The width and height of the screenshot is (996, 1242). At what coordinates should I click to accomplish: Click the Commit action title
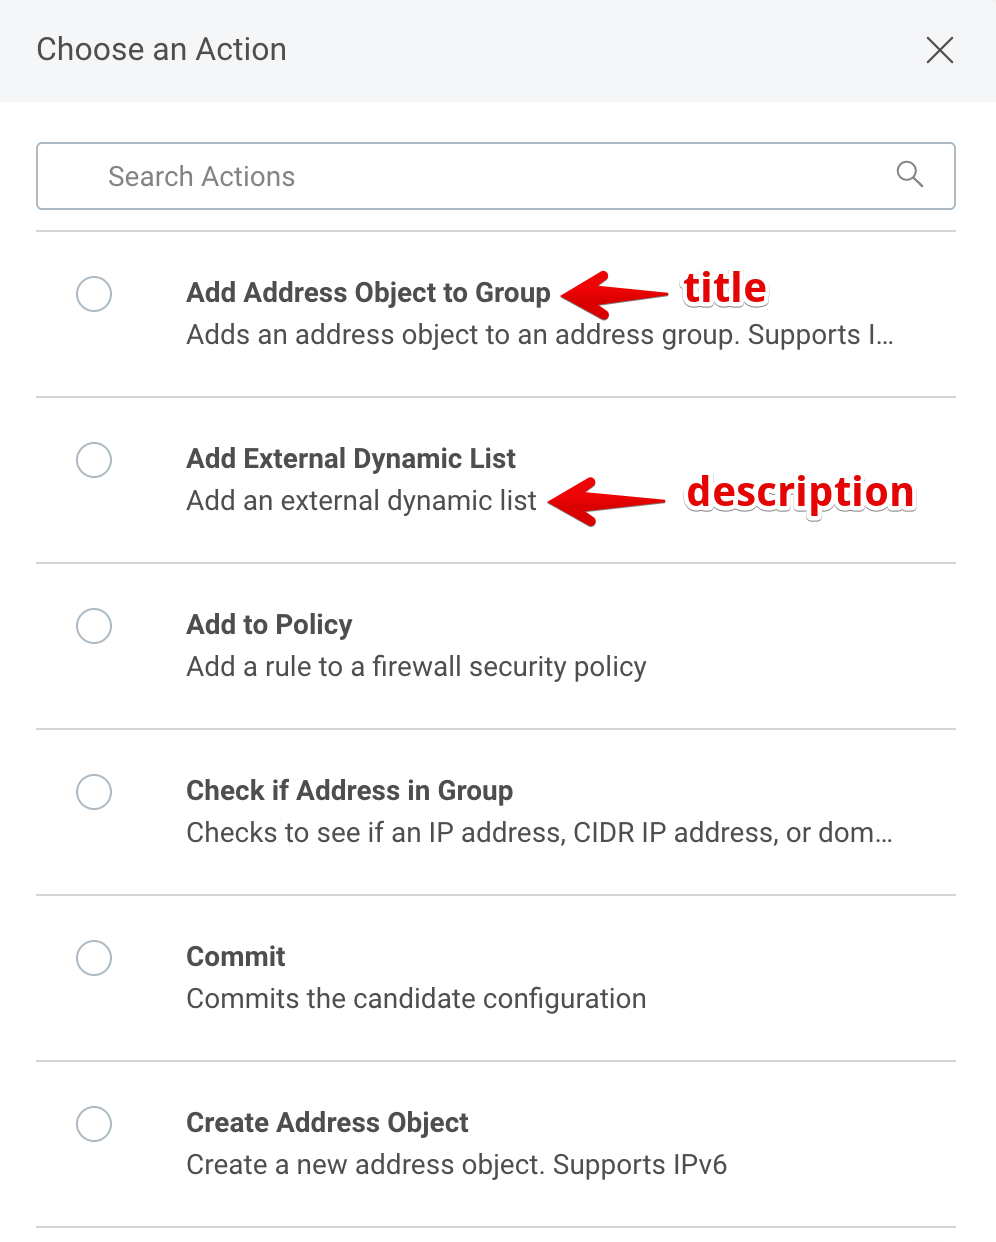point(236,956)
